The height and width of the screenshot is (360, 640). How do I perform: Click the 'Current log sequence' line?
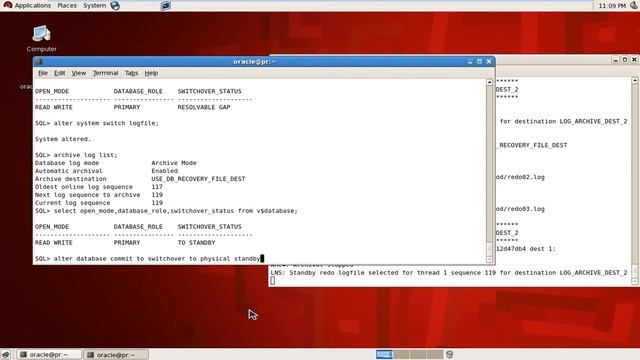[x=99, y=202]
